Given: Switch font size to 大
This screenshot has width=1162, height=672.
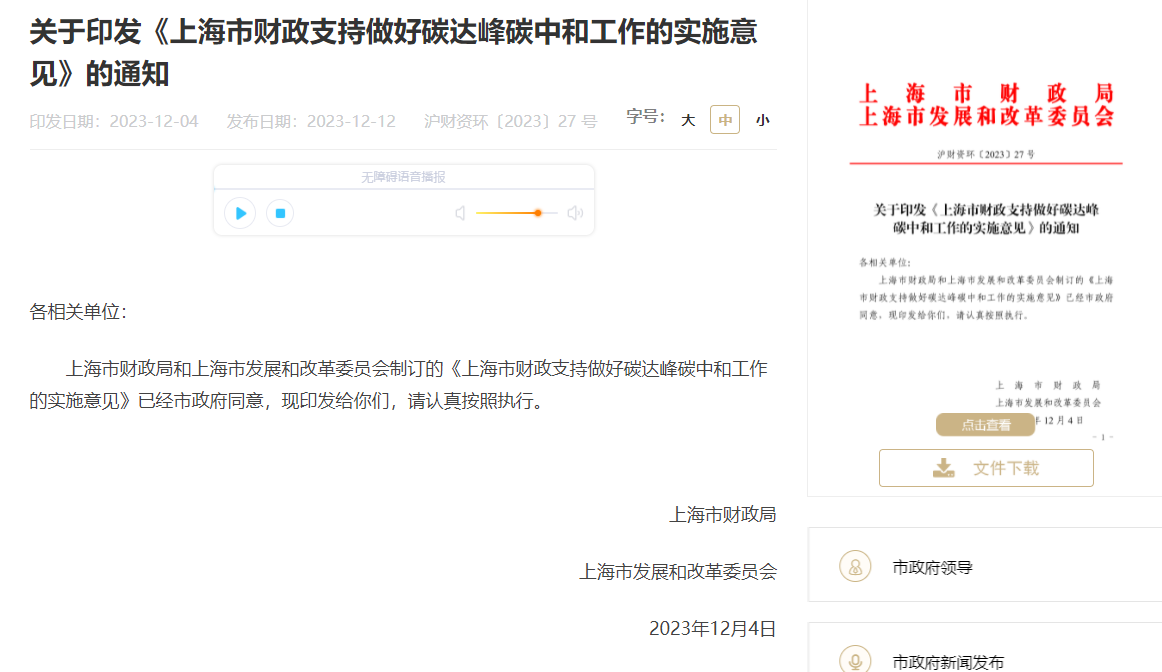Looking at the screenshot, I should coord(687,119).
